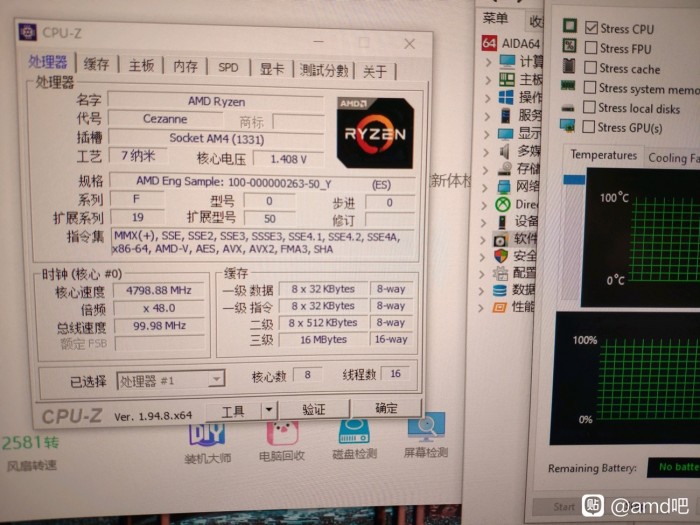Open the 屏幕检测 screen test icon

click(426, 427)
